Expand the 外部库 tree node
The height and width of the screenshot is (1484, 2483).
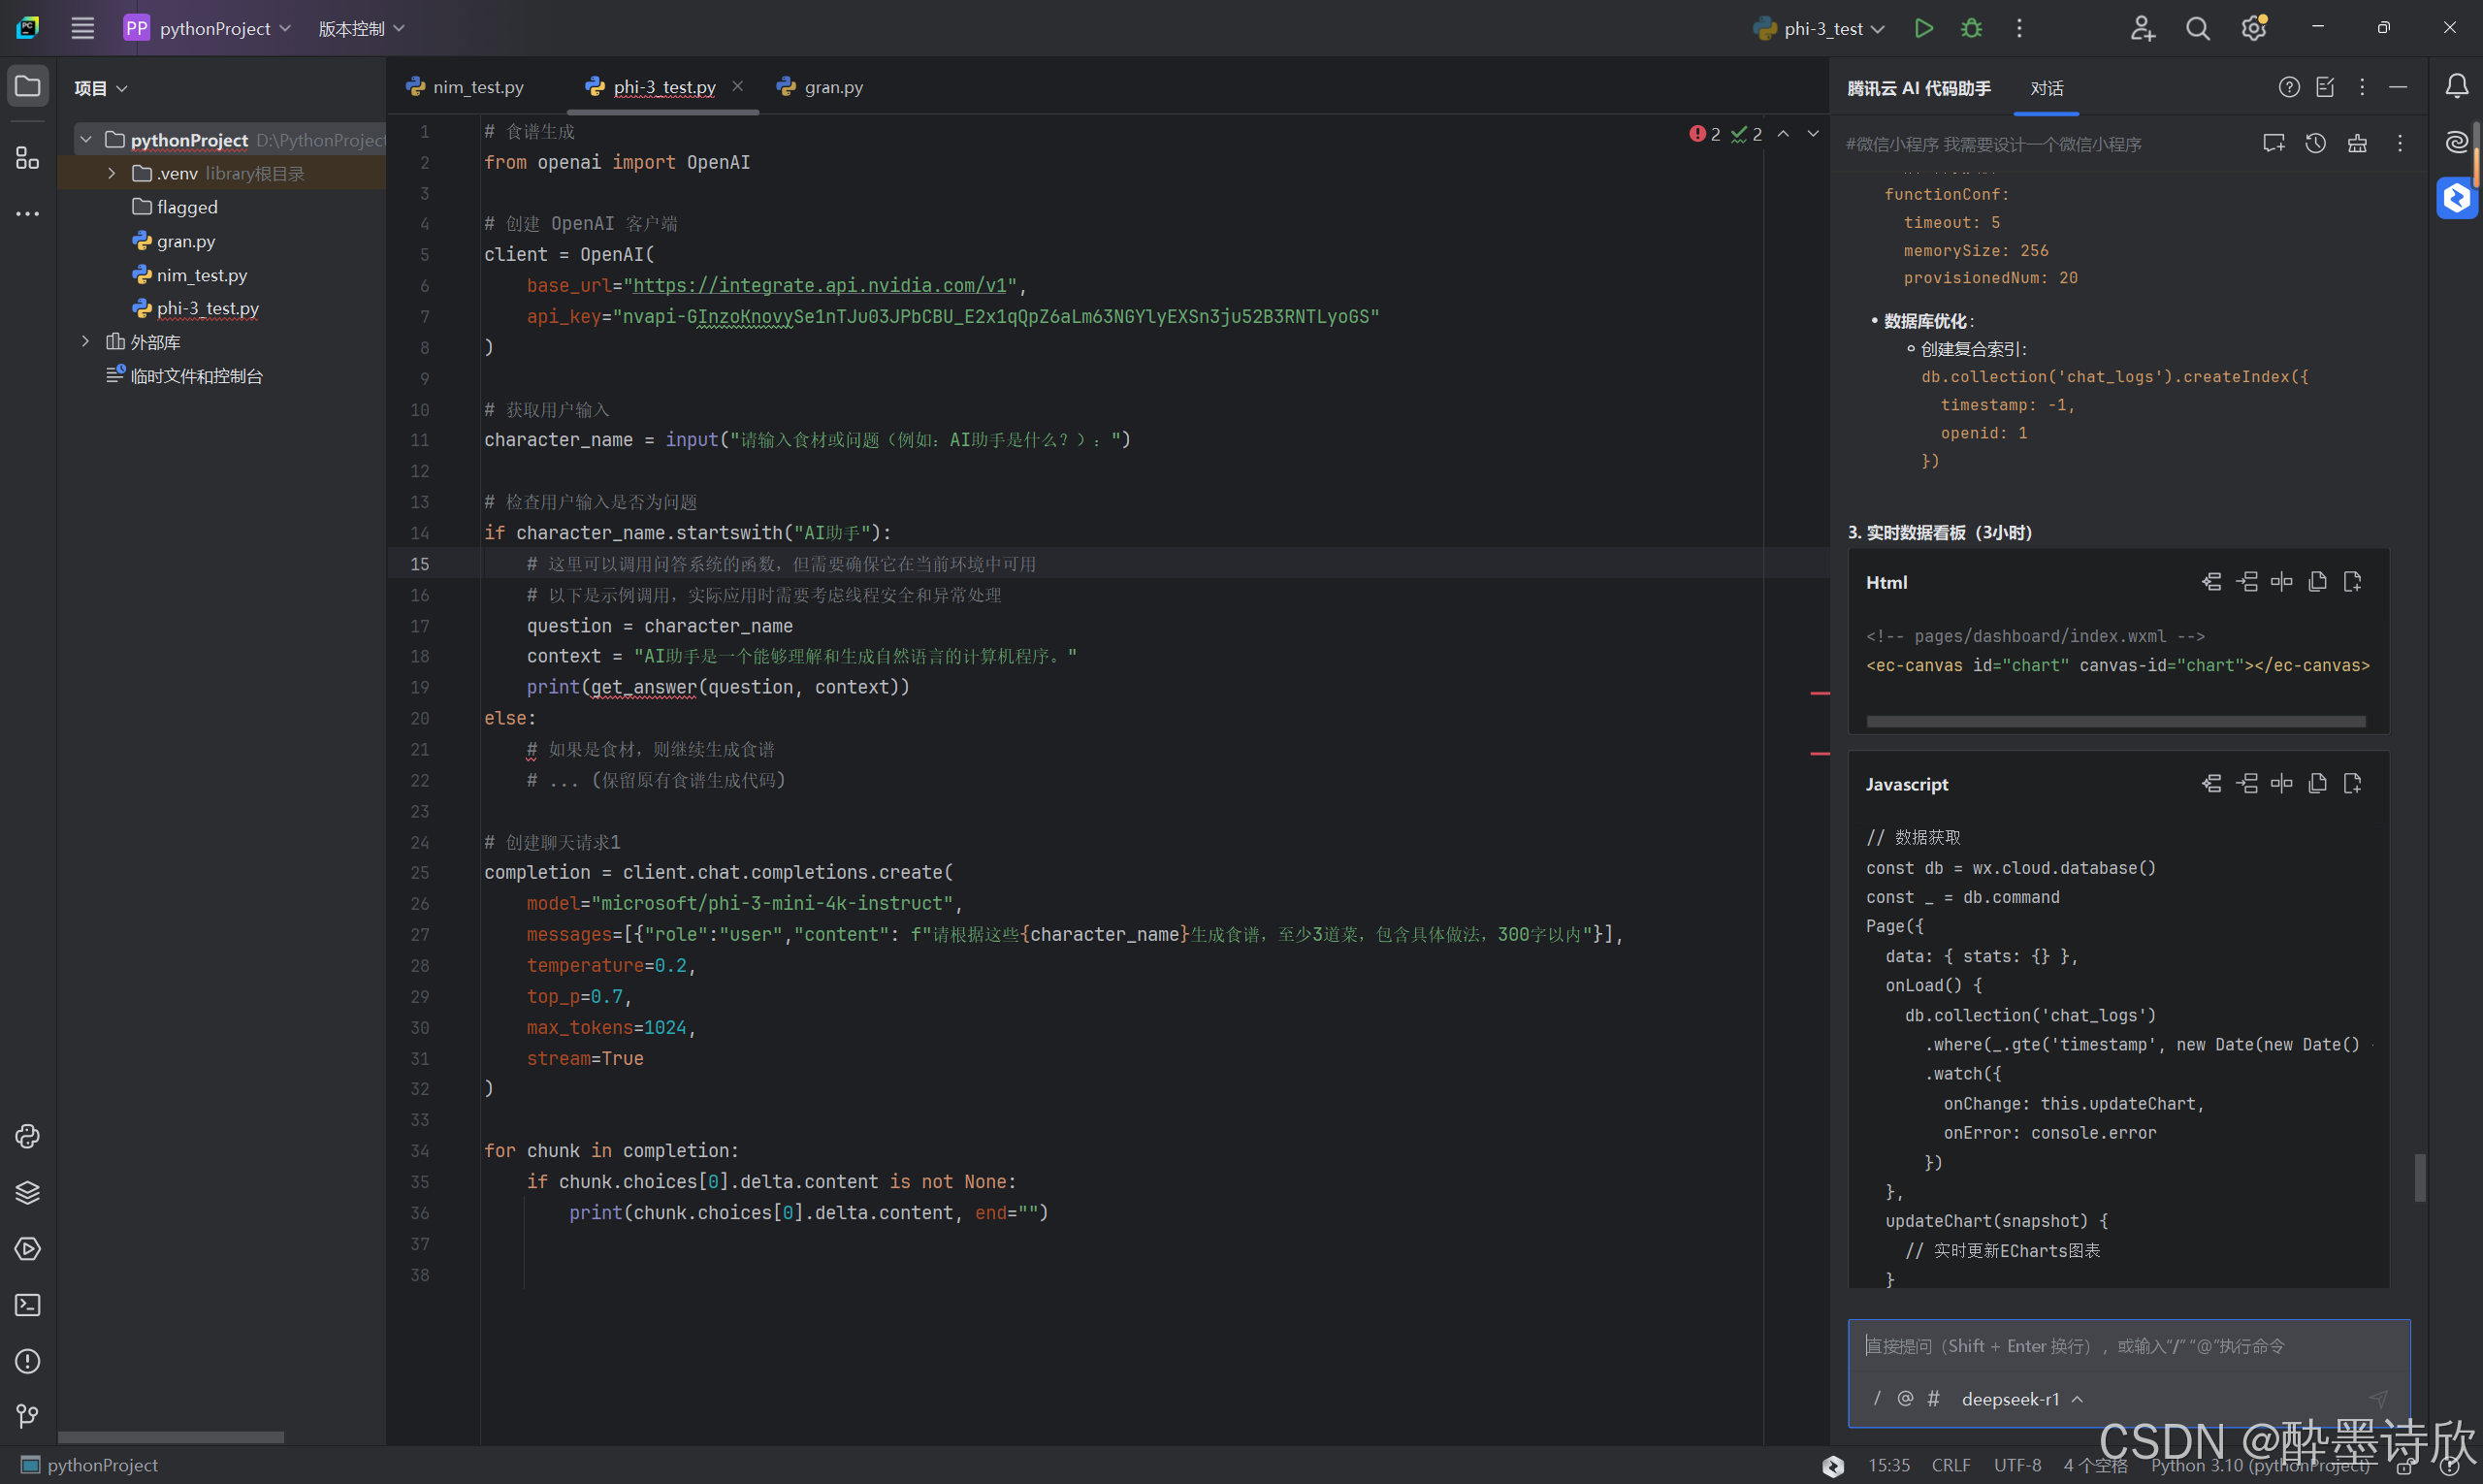point(86,342)
